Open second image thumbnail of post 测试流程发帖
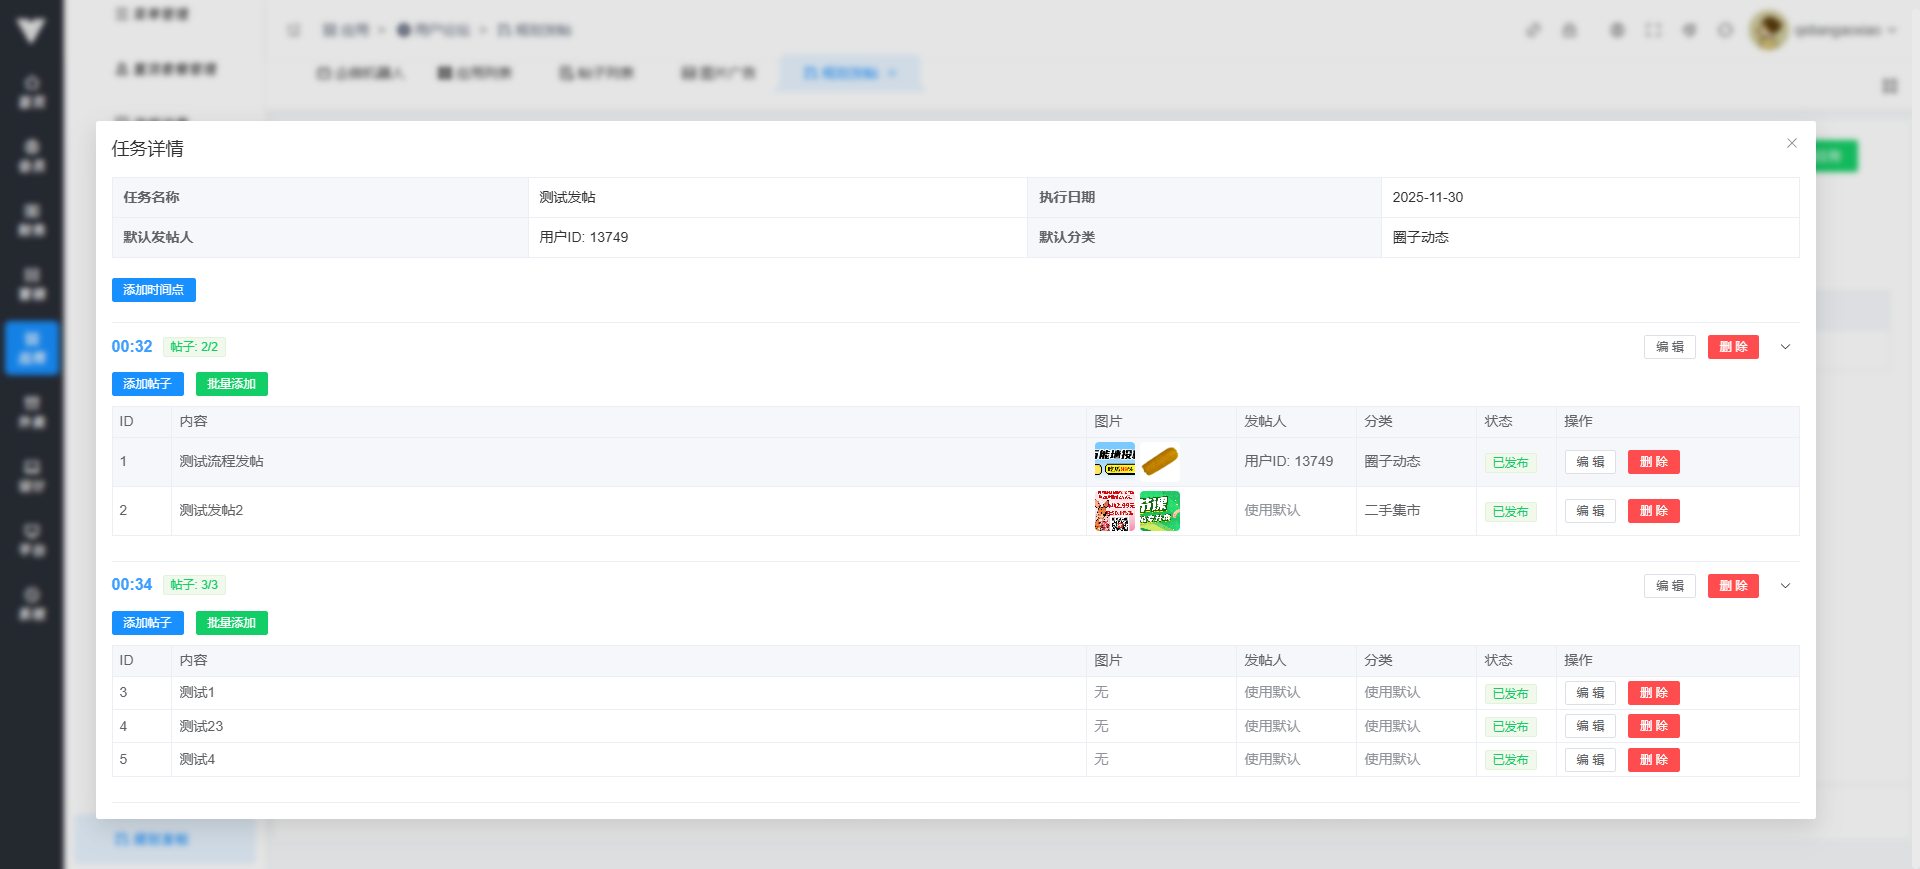This screenshot has height=869, width=1920. 1159,461
